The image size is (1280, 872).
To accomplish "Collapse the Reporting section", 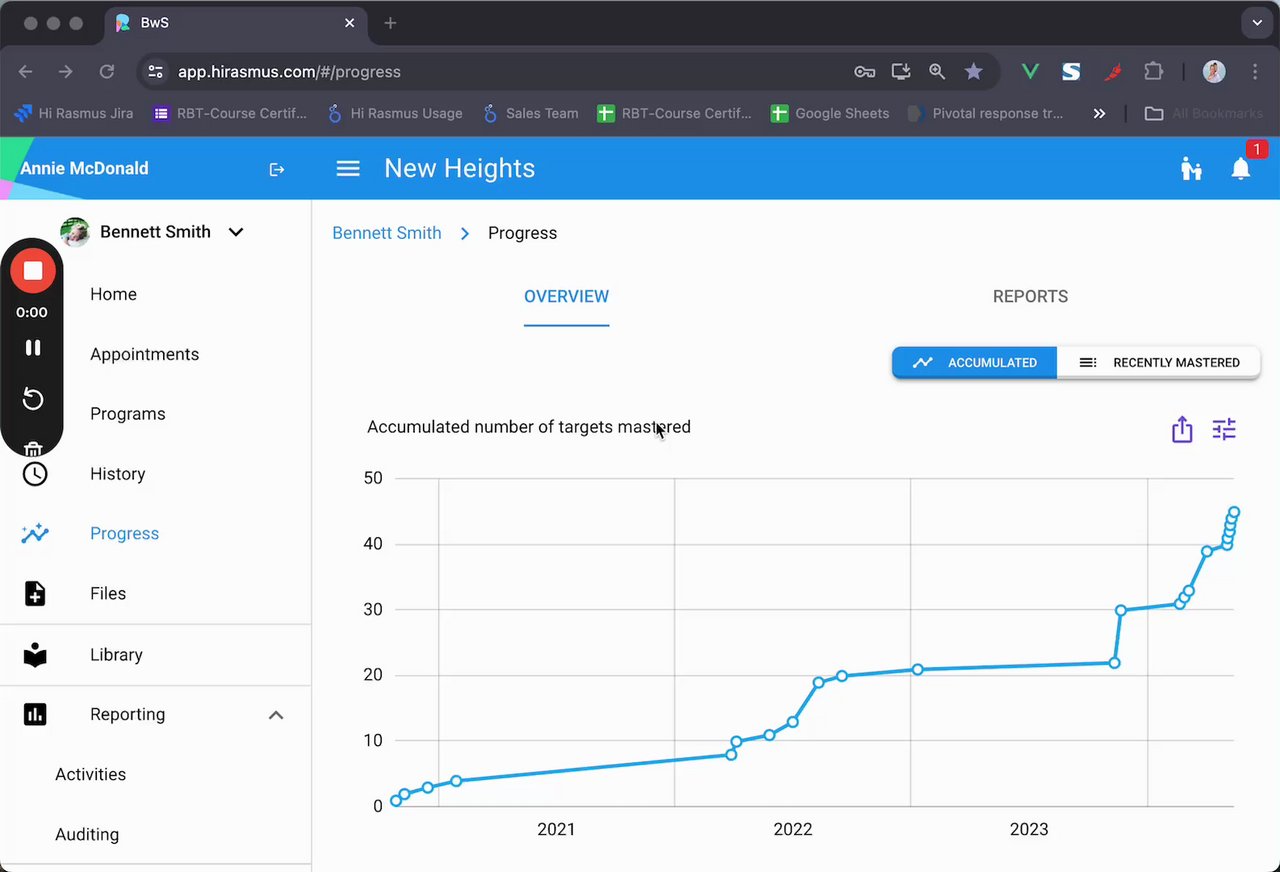I will click(276, 715).
